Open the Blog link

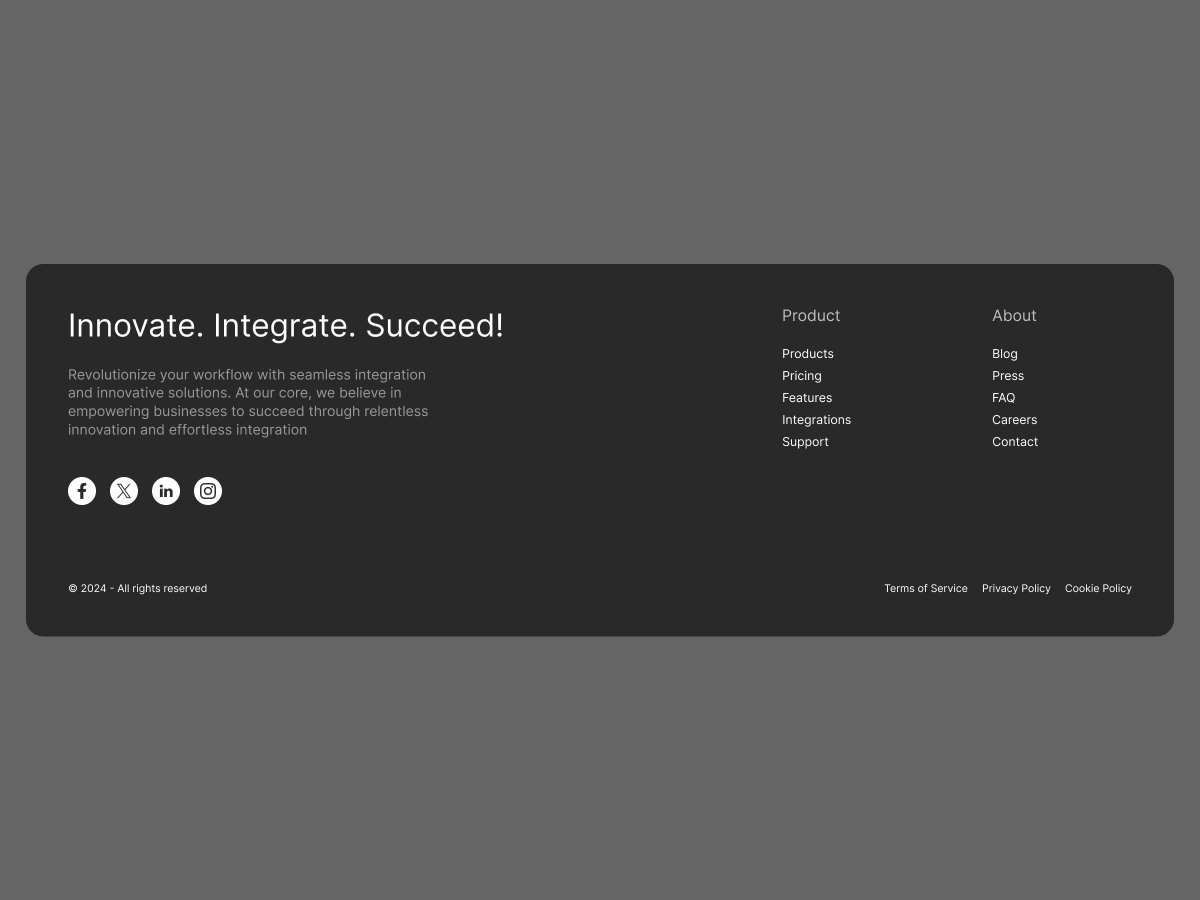coord(1005,354)
